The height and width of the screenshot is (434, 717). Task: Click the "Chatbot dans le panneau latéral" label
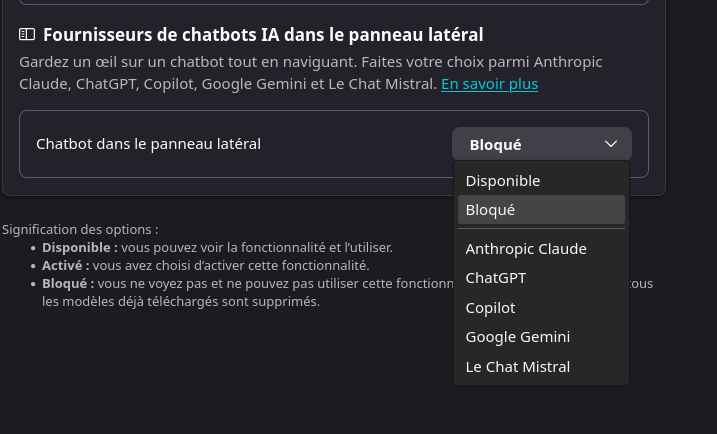click(148, 144)
